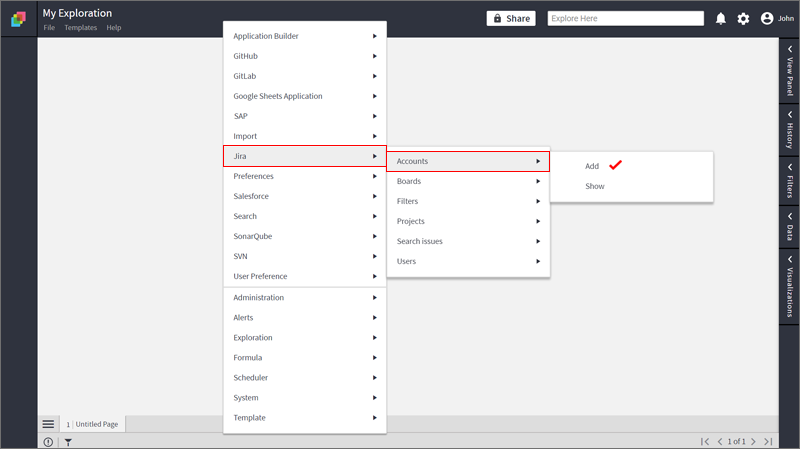Click the app logo icon

[18, 19]
